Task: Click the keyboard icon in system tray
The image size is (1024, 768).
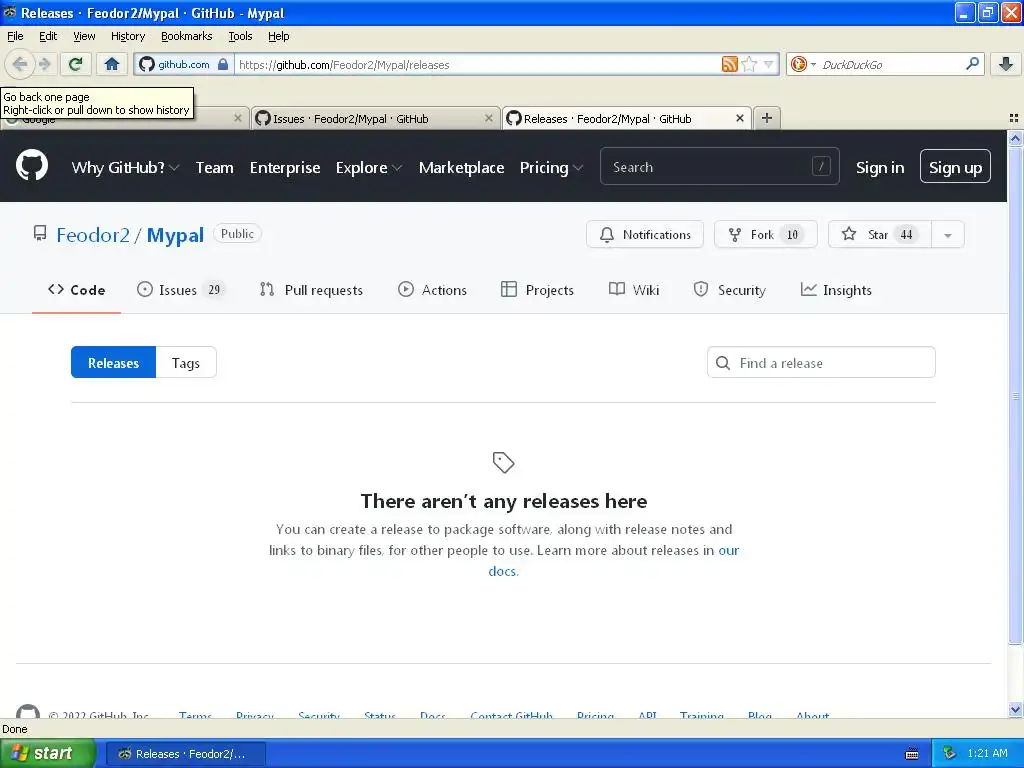Action: pyautogui.click(x=912, y=754)
